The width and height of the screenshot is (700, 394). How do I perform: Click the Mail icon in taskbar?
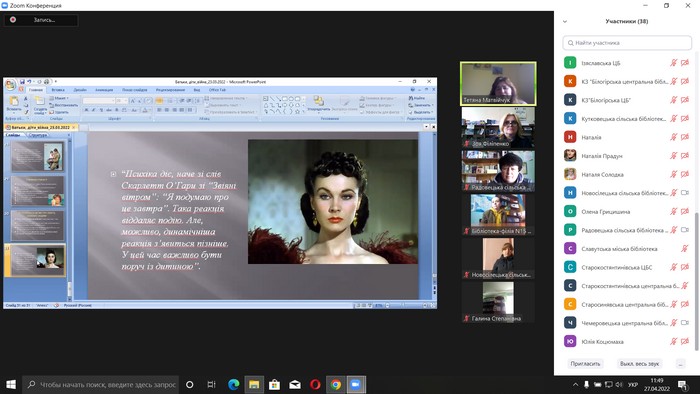coord(295,384)
